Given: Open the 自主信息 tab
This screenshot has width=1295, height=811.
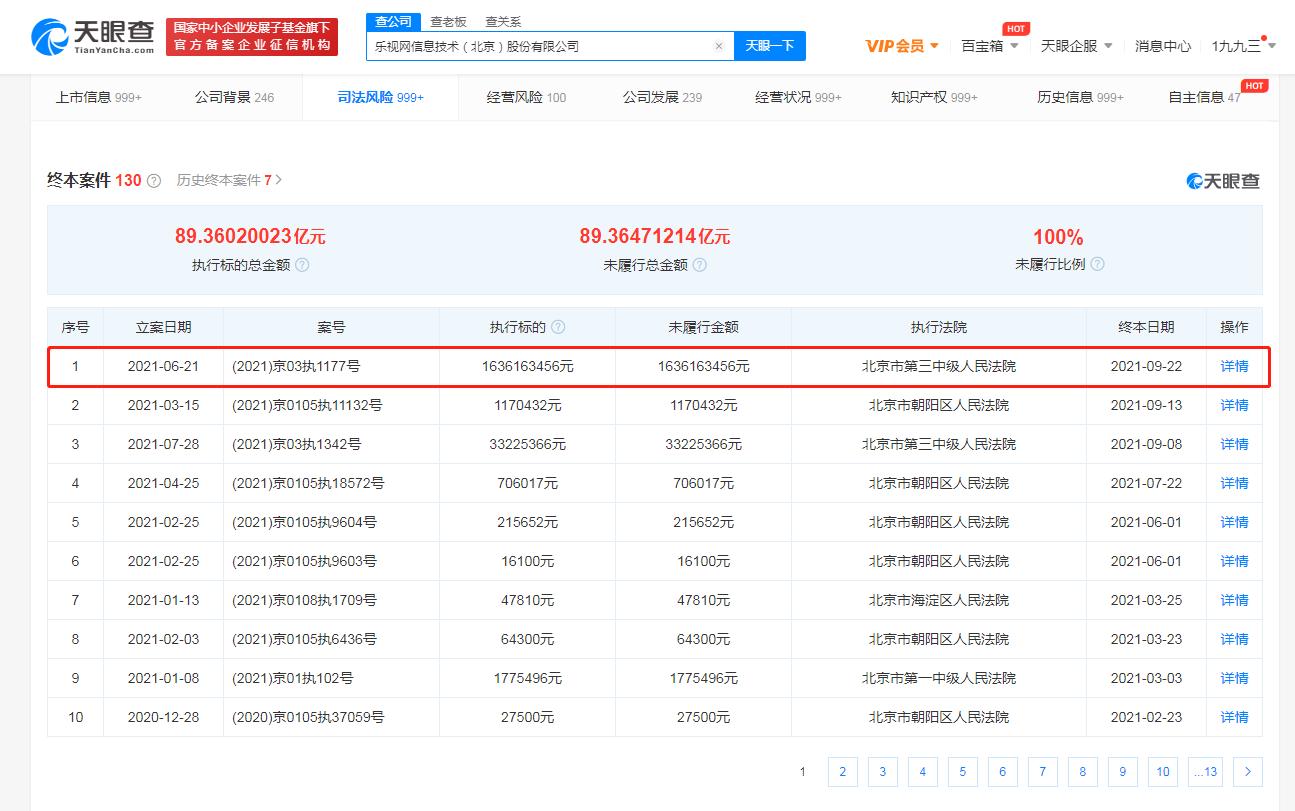Looking at the screenshot, I should pos(1205,97).
